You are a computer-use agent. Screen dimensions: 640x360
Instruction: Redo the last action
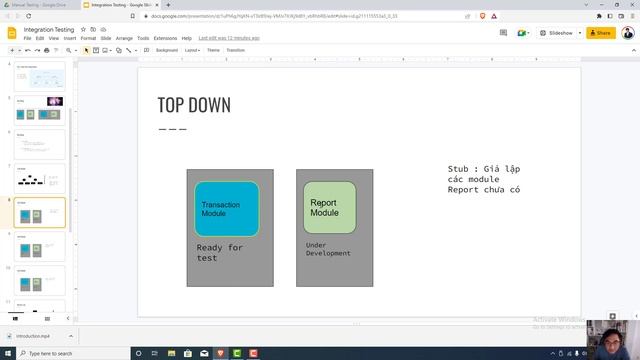pos(37,50)
